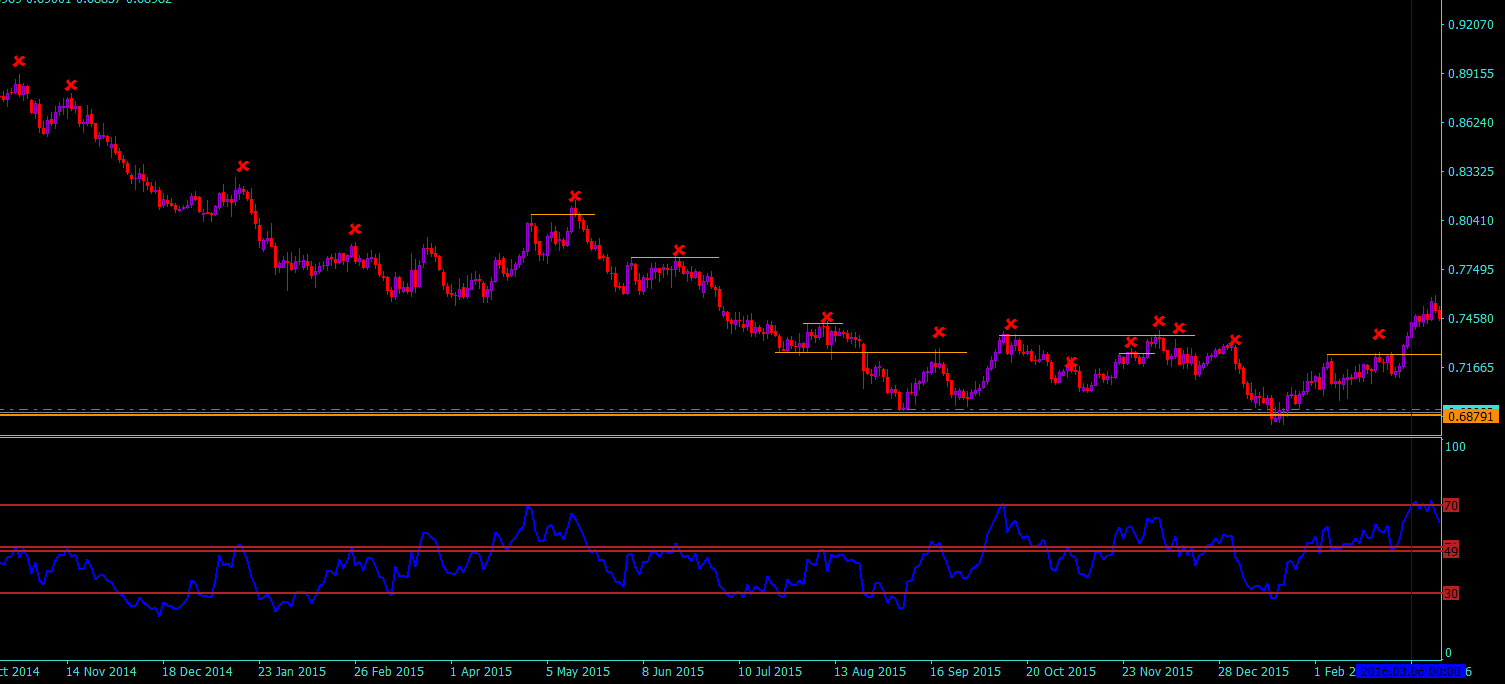Click the 100 label on the RSI scale
Screen dimensions: 1505x684
(x=1455, y=446)
